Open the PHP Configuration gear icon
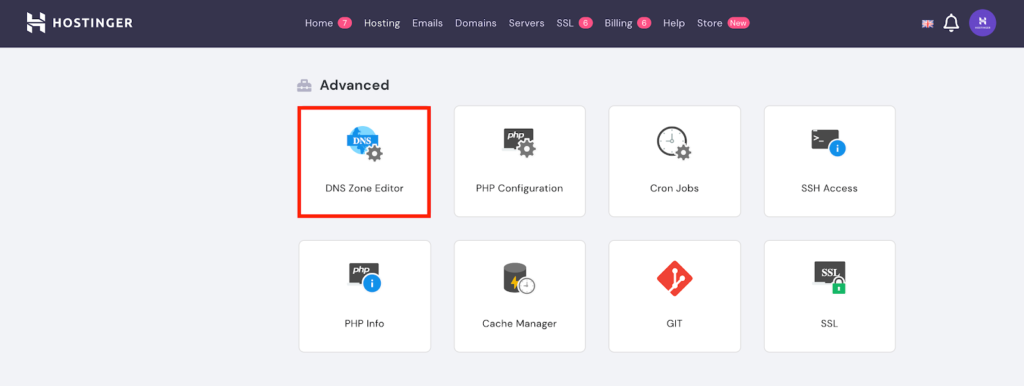Screen dimensions: 1024x386 (519, 142)
